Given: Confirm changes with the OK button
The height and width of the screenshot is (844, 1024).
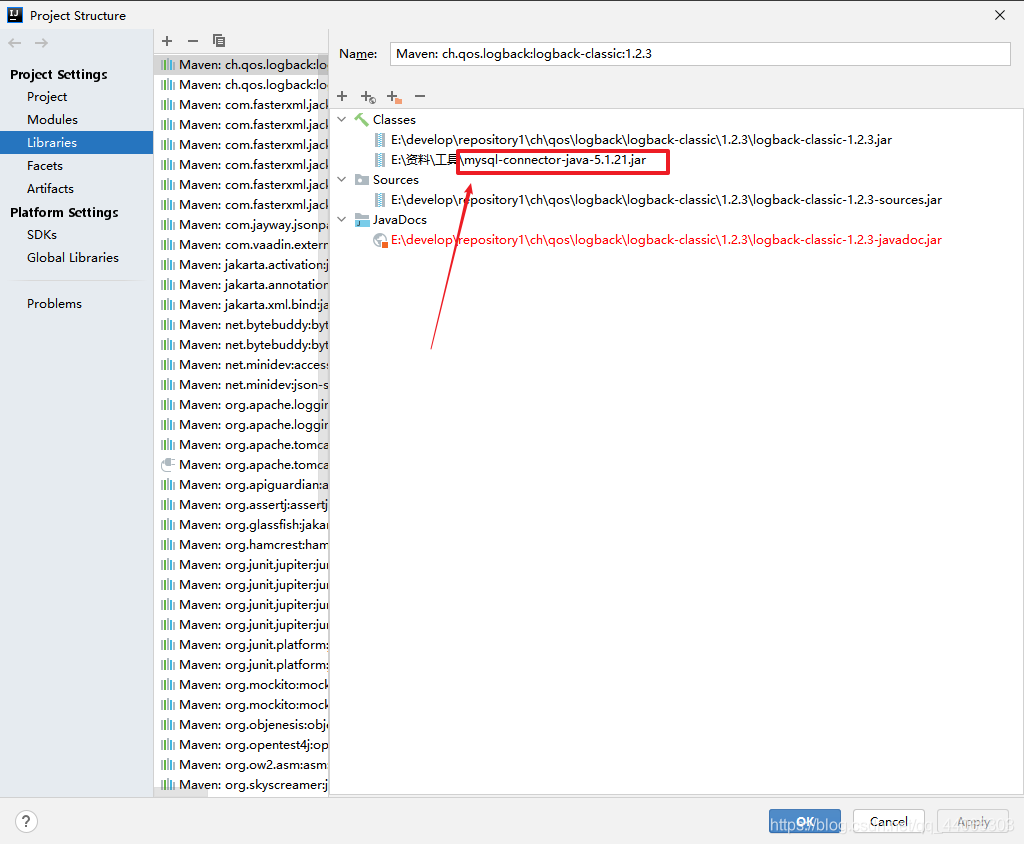Looking at the screenshot, I should coord(804,821).
